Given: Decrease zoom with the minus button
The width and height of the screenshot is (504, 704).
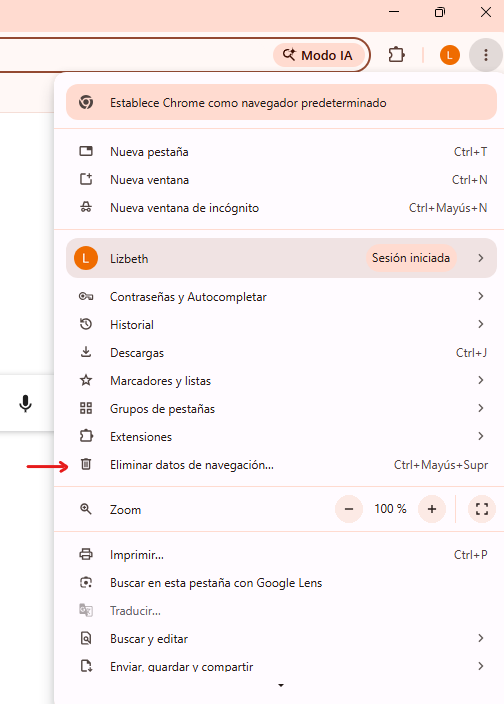Looking at the screenshot, I should [x=349, y=509].
